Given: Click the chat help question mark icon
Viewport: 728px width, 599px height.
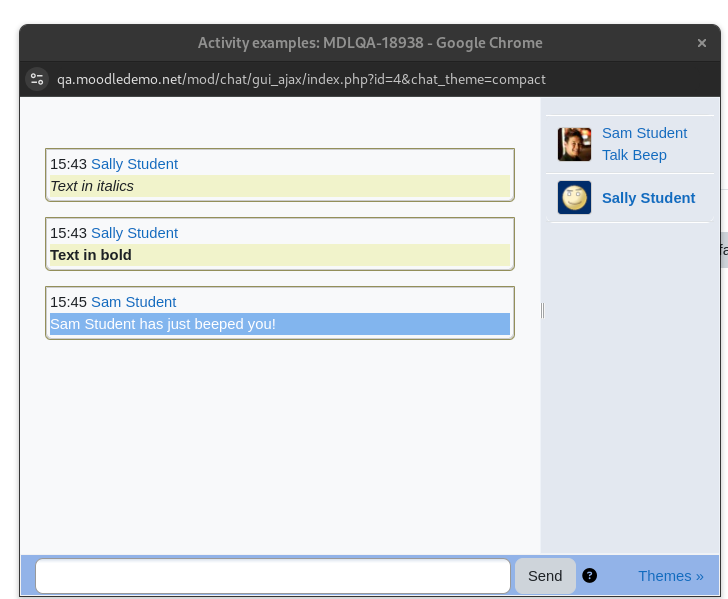Looking at the screenshot, I should tap(589, 576).
